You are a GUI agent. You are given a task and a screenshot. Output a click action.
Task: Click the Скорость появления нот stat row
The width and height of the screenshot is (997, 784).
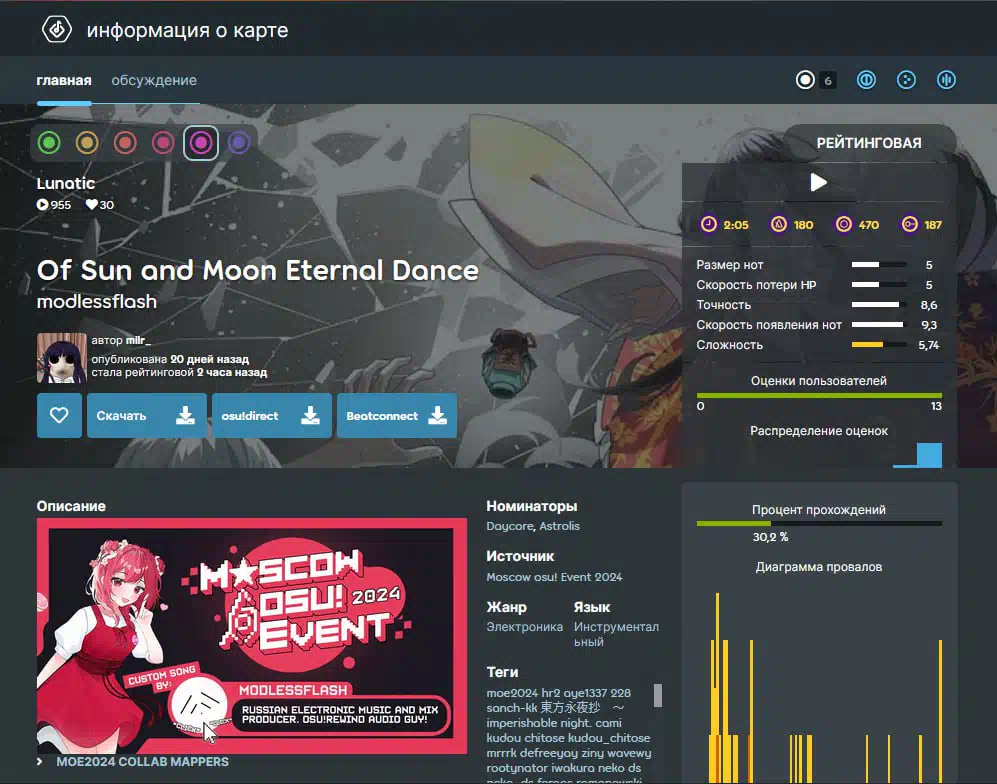tap(818, 325)
